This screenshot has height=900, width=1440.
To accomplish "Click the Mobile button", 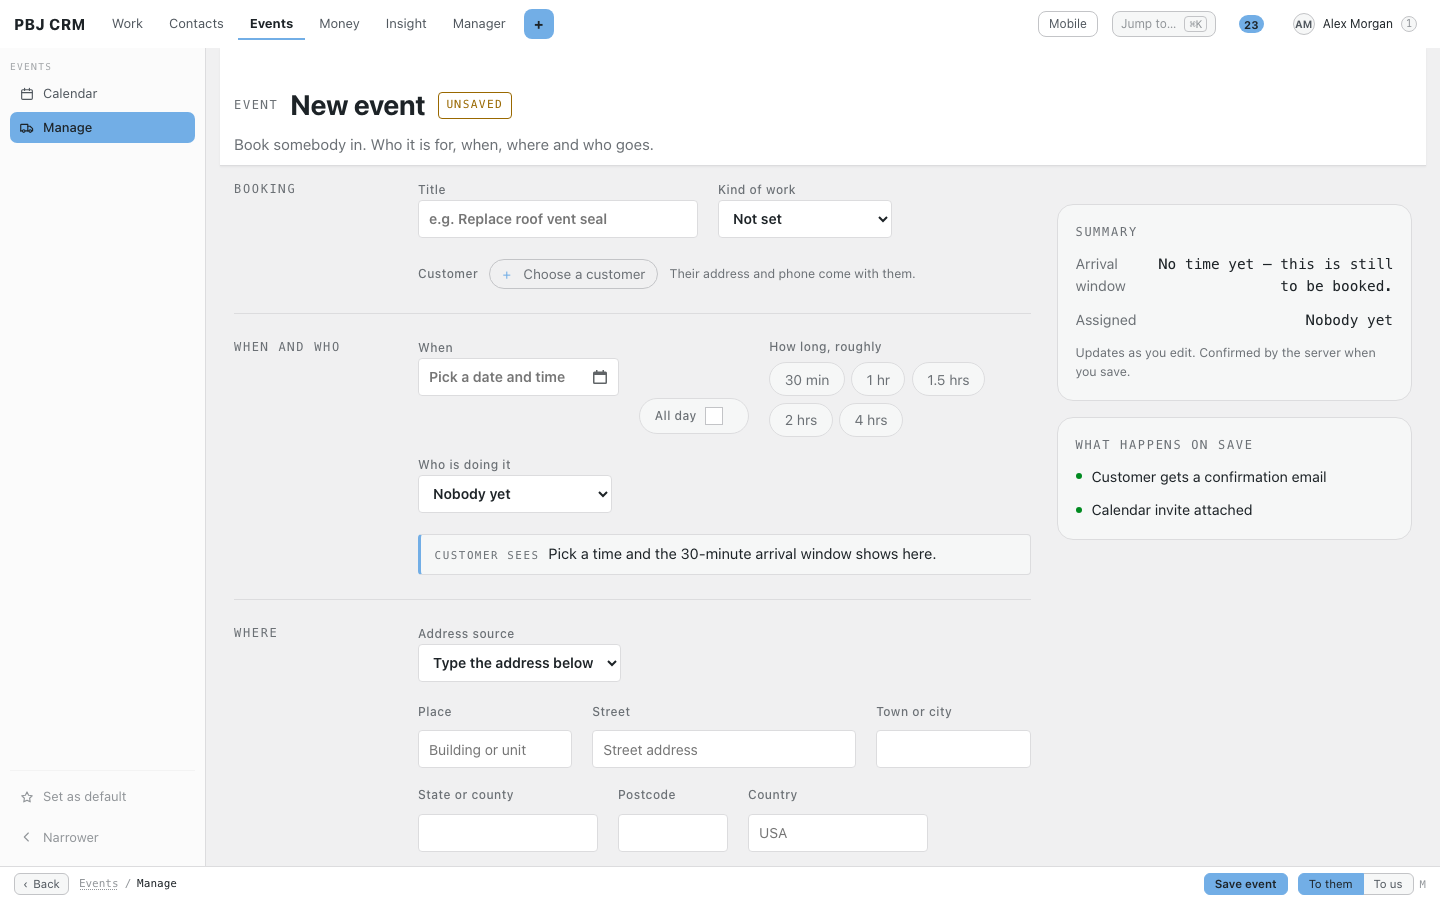I will 1068,24.
